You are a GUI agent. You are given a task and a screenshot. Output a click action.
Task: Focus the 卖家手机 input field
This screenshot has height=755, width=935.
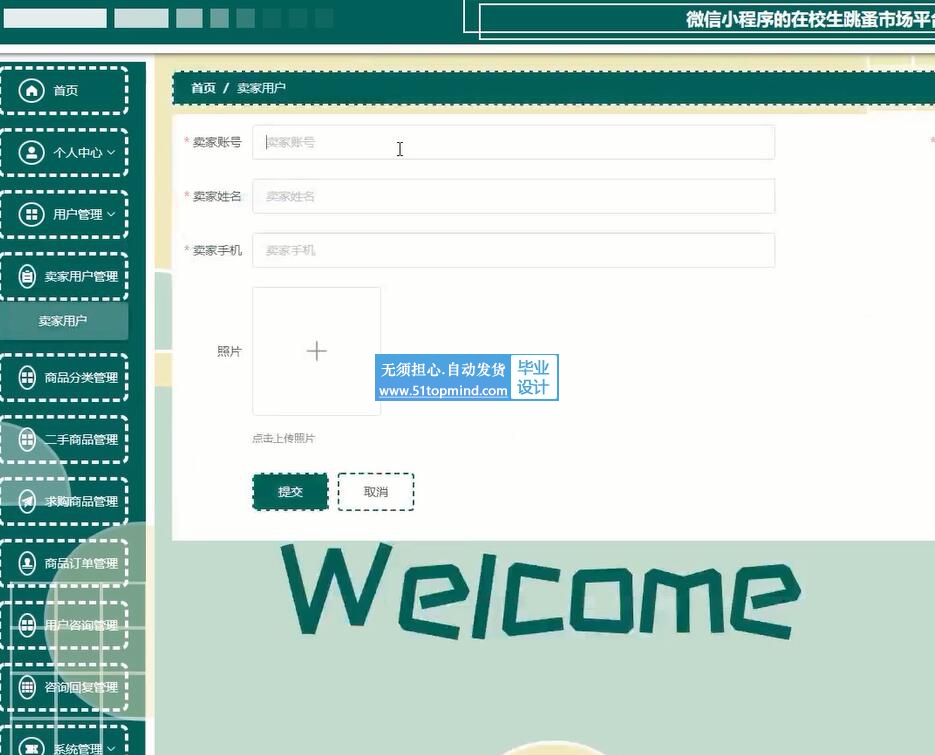[x=513, y=250]
